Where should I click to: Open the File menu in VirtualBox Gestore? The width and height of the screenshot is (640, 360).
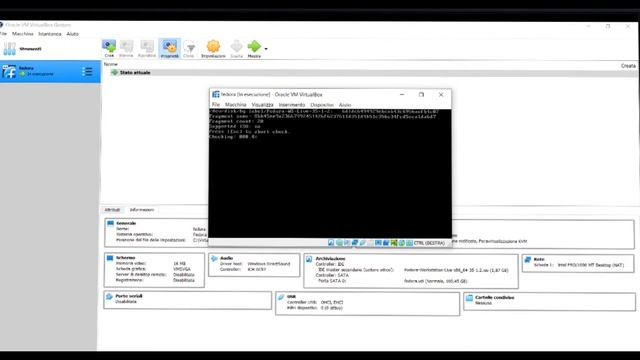tap(3, 34)
